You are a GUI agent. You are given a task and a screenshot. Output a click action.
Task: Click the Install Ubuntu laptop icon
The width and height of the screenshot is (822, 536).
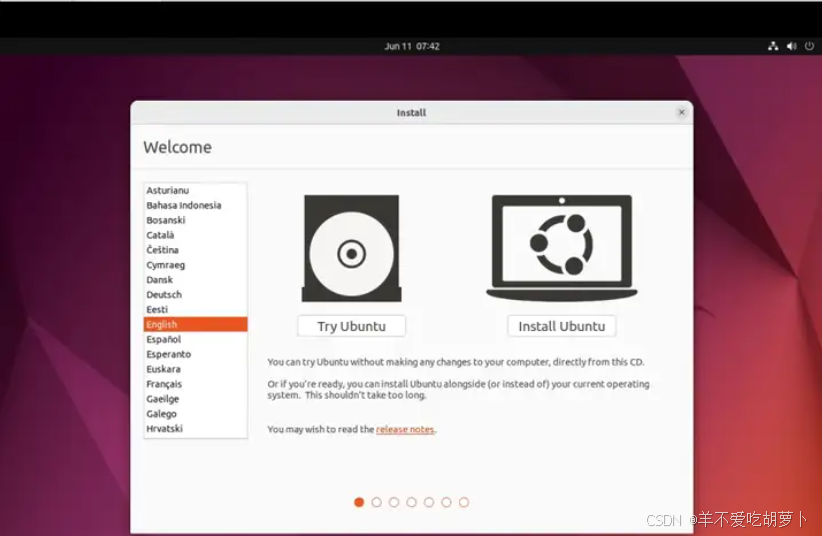click(561, 248)
